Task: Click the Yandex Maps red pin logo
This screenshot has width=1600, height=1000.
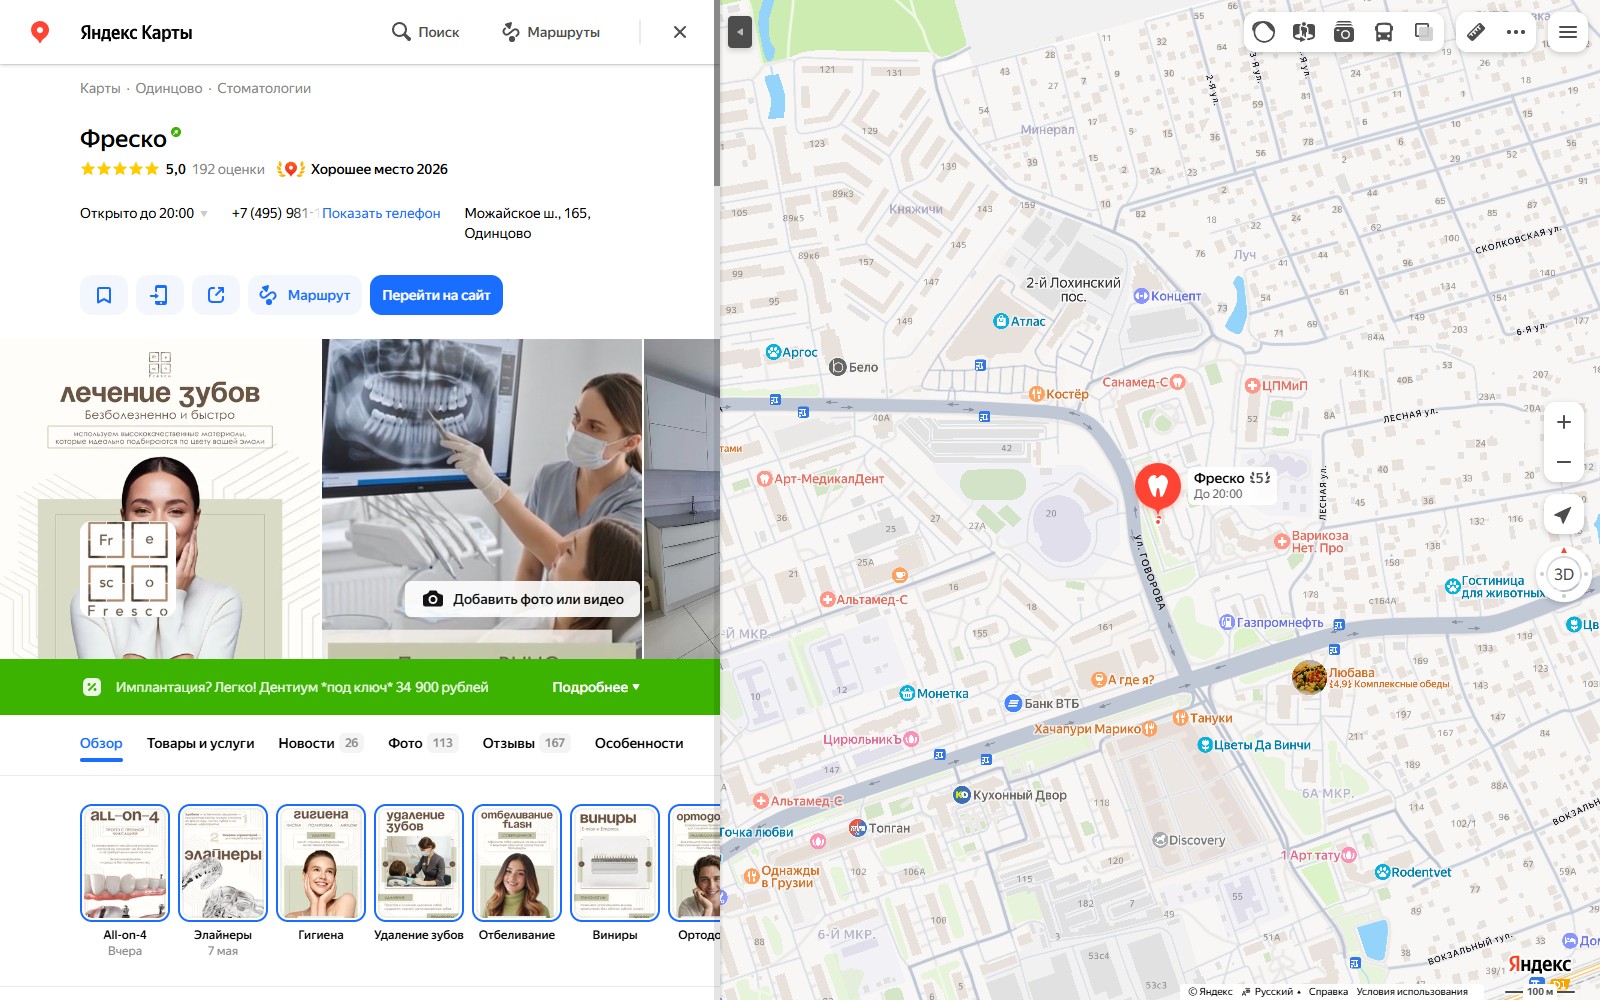Action: click(40, 32)
